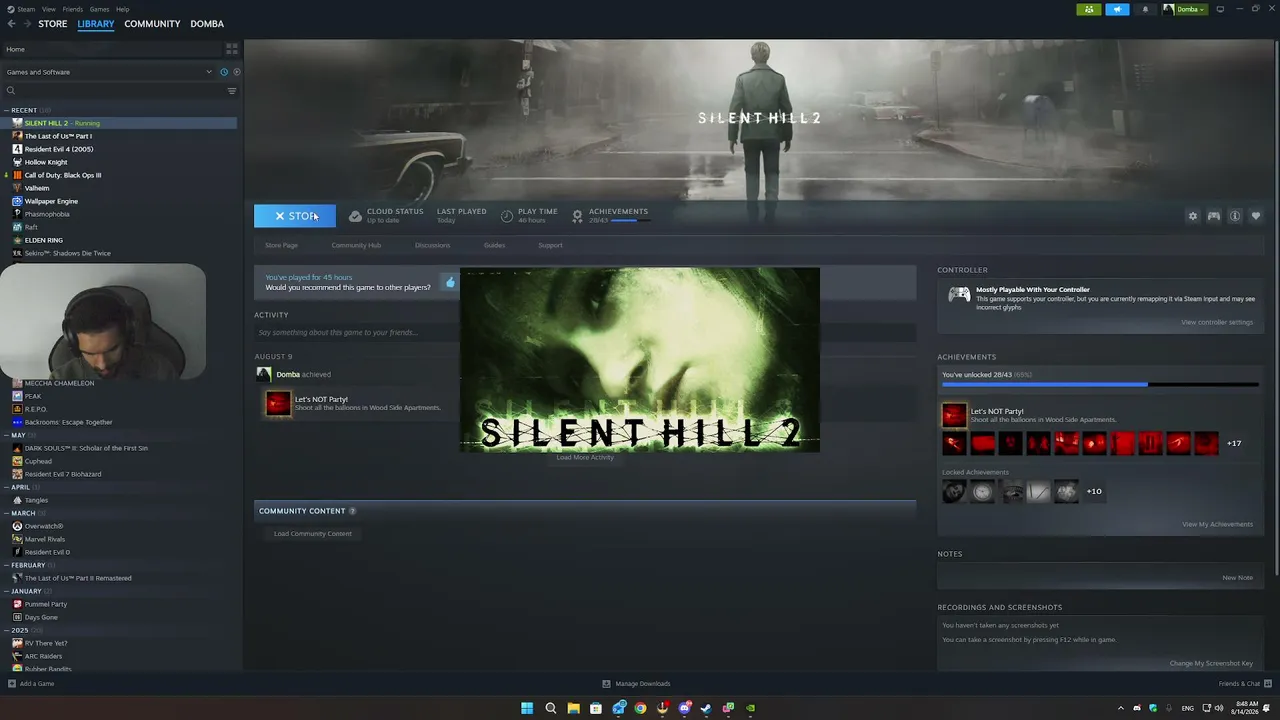Open the Games menu
Image resolution: width=1280 pixels, height=720 pixels.
pyautogui.click(x=99, y=9)
